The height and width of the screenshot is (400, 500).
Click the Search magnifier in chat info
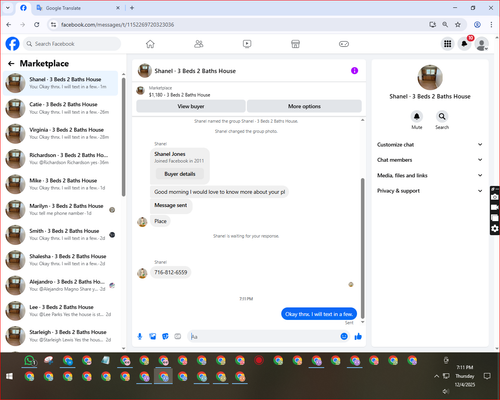pos(442,116)
